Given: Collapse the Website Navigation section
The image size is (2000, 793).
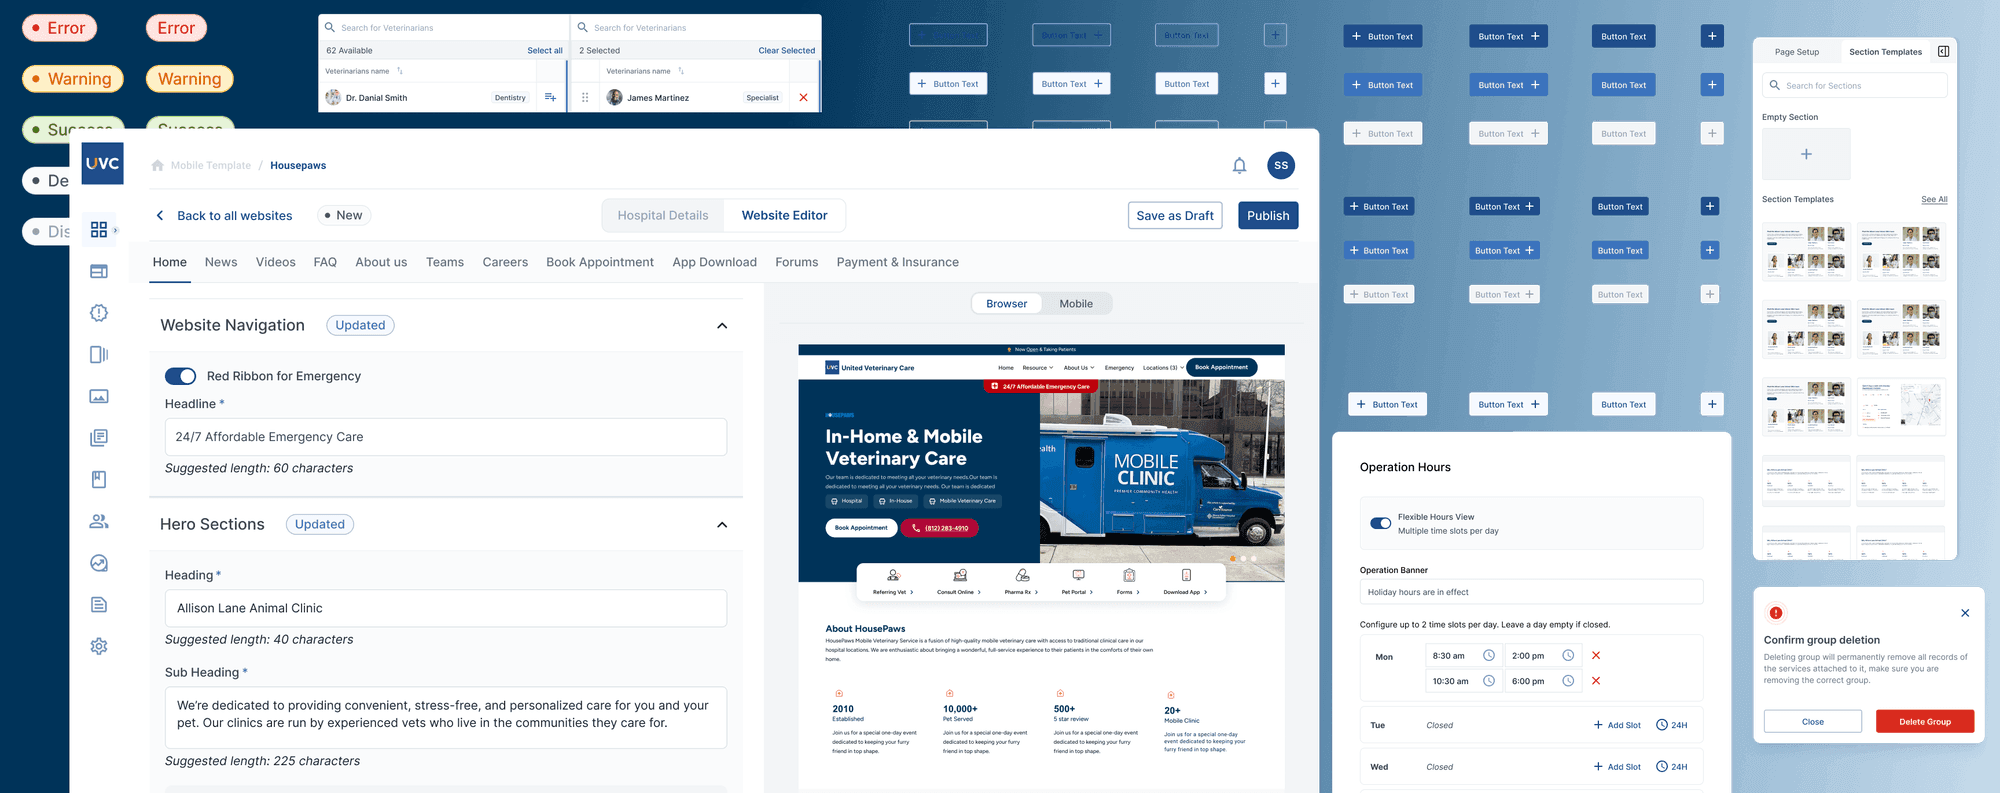Looking at the screenshot, I should [722, 326].
